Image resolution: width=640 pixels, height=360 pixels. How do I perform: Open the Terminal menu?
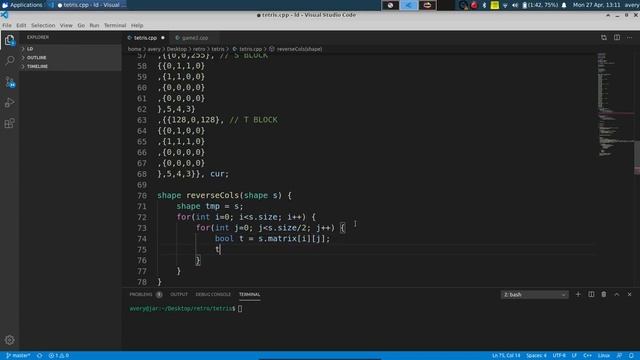coord(115,25)
